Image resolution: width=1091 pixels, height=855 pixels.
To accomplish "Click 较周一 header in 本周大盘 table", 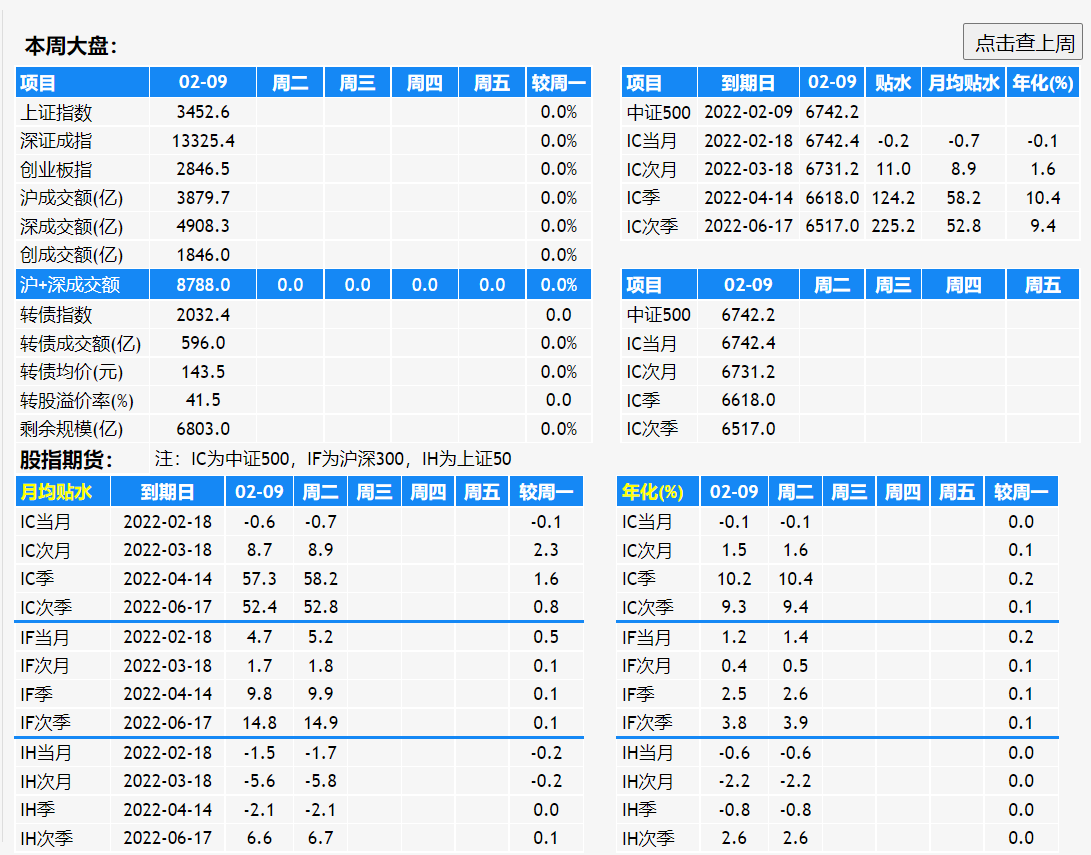I will click(559, 83).
